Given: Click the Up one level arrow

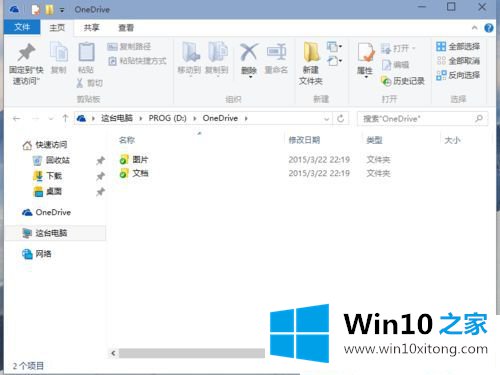Looking at the screenshot, I should point(65,118).
